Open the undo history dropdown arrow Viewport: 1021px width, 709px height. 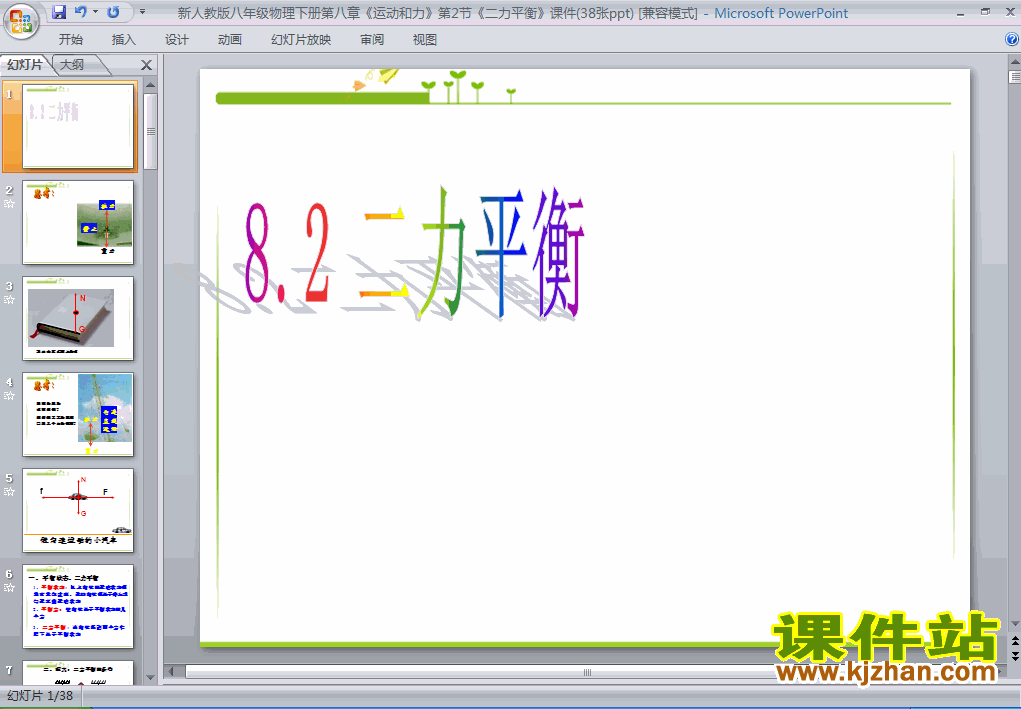[95, 12]
